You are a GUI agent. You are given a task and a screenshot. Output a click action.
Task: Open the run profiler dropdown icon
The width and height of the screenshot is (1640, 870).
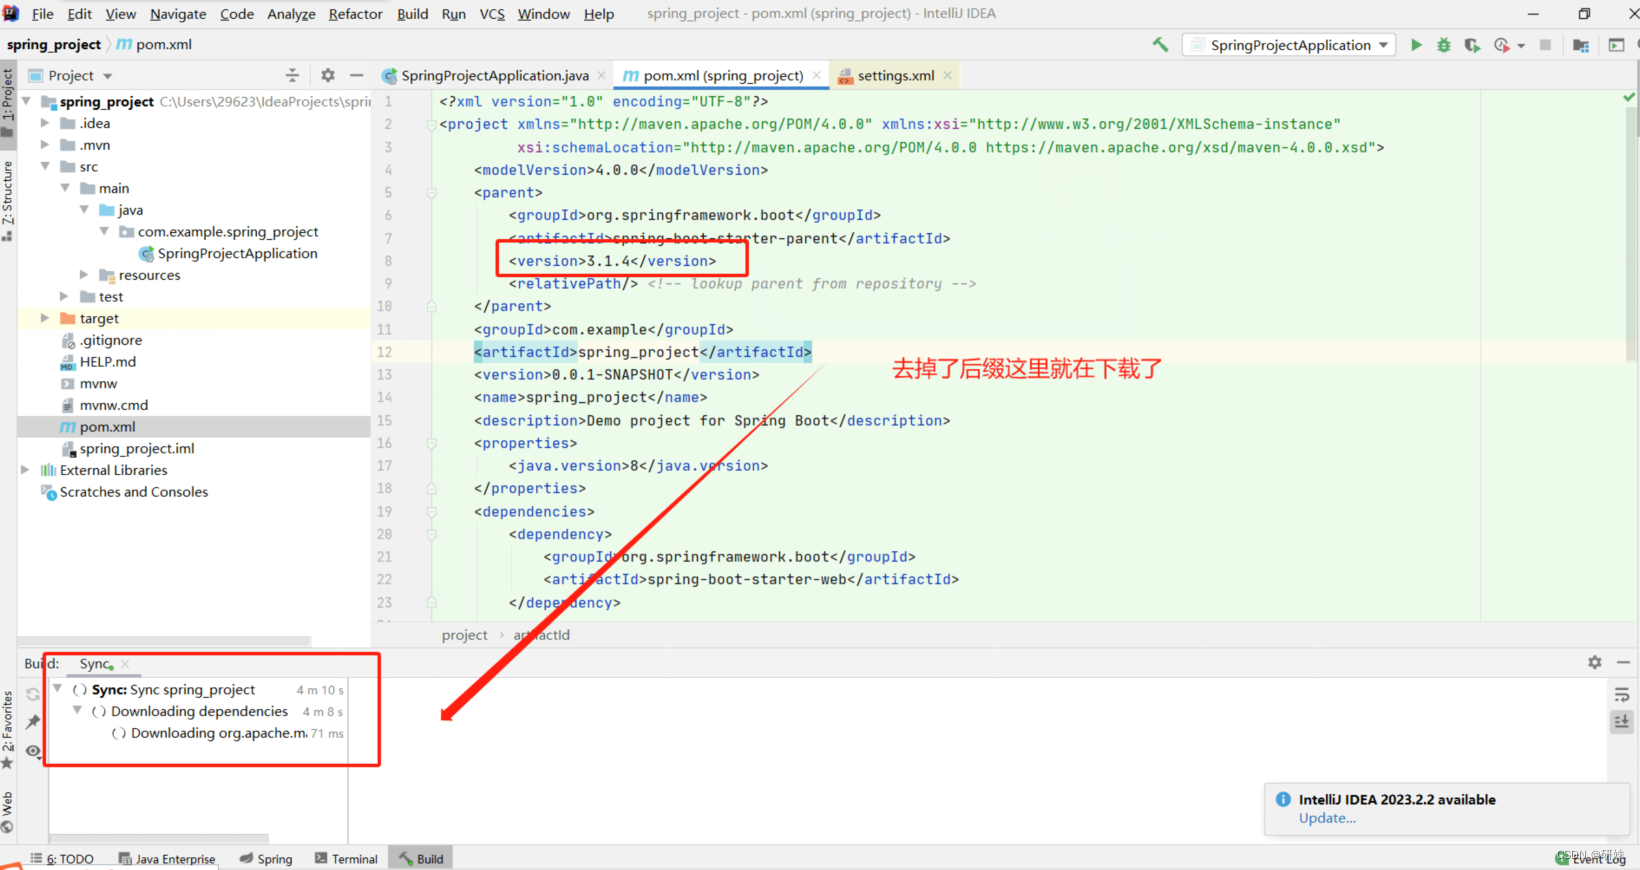[x=1521, y=46]
